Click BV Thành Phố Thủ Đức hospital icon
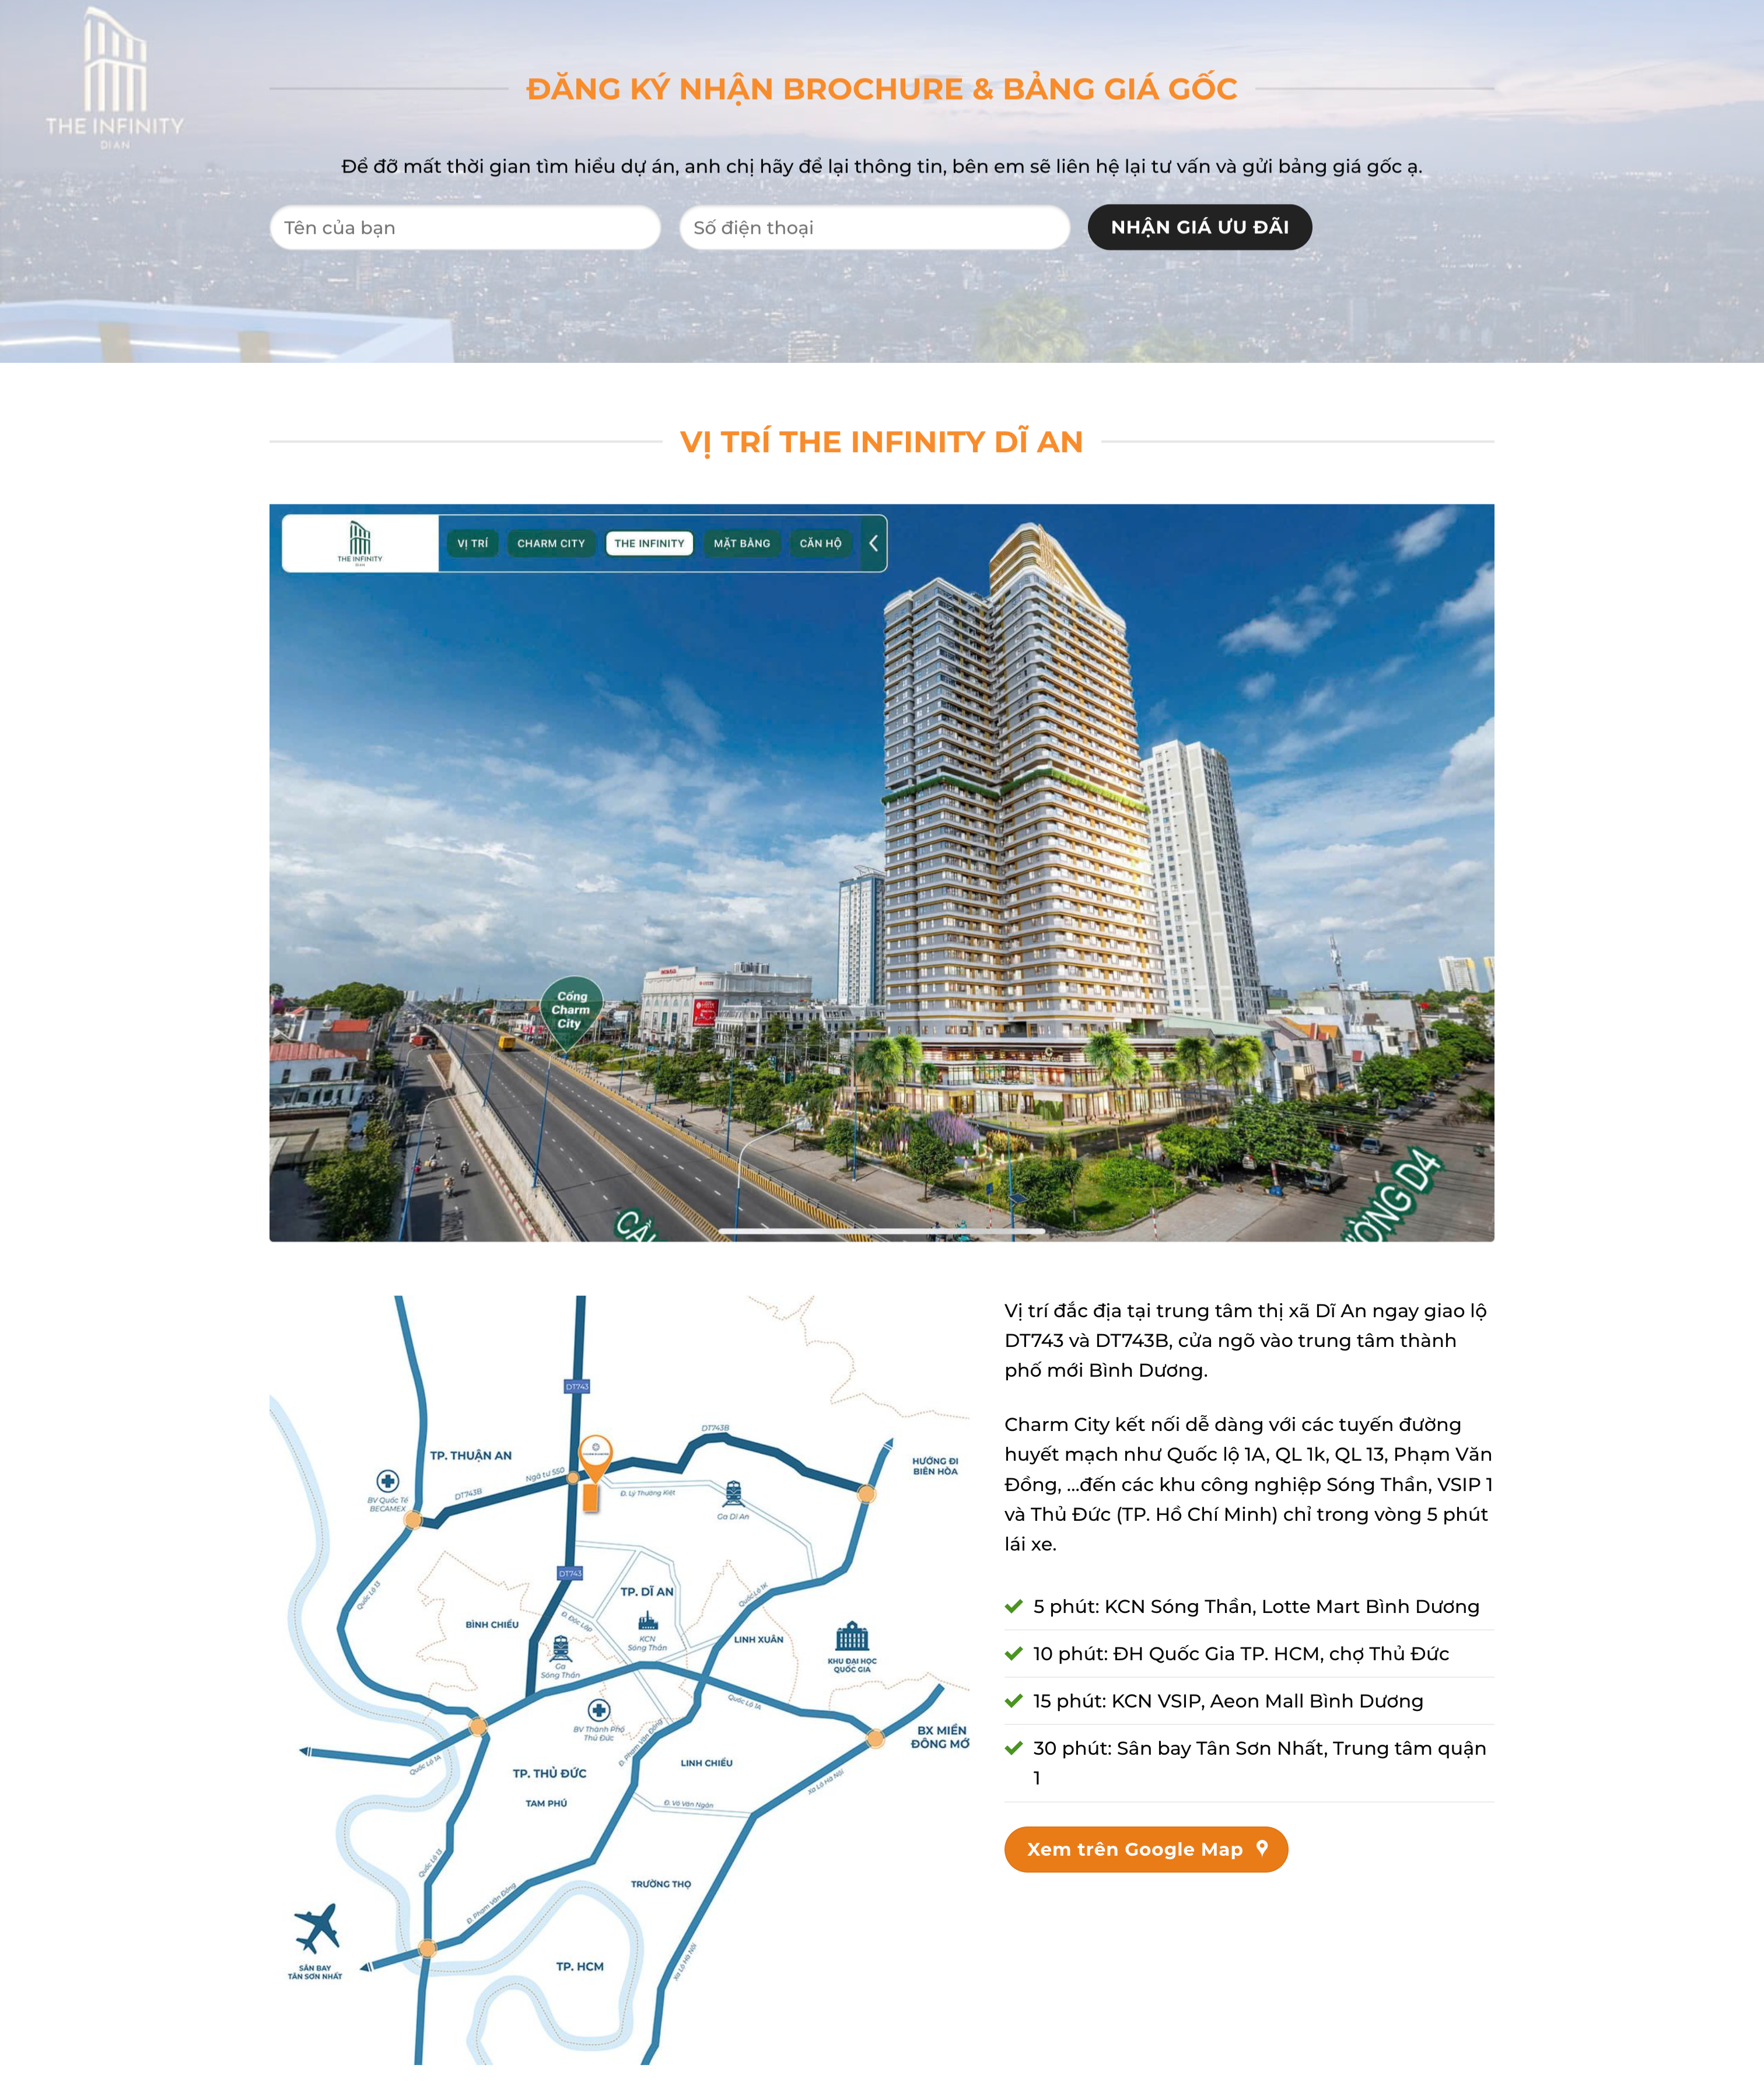The width and height of the screenshot is (1764, 2082). (x=599, y=1710)
